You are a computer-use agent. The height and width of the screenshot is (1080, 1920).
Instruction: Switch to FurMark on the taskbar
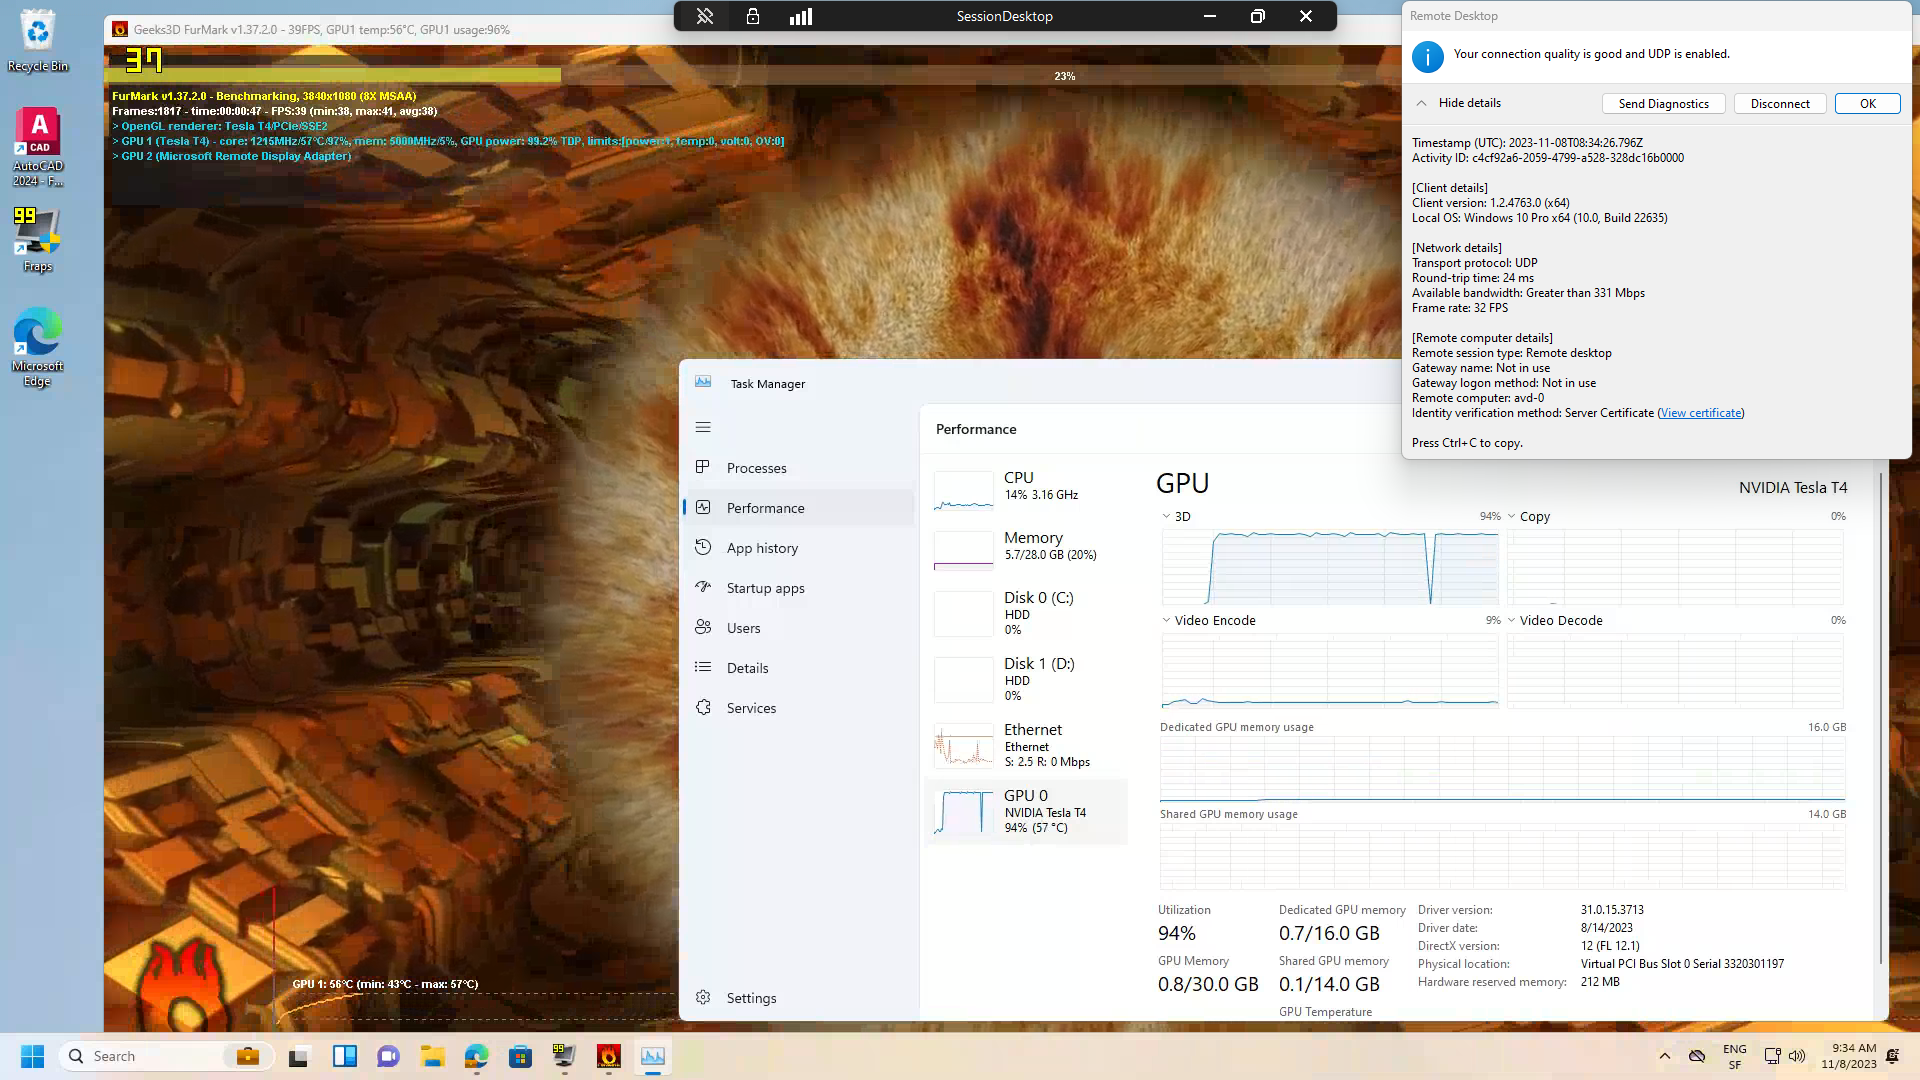click(609, 1056)
